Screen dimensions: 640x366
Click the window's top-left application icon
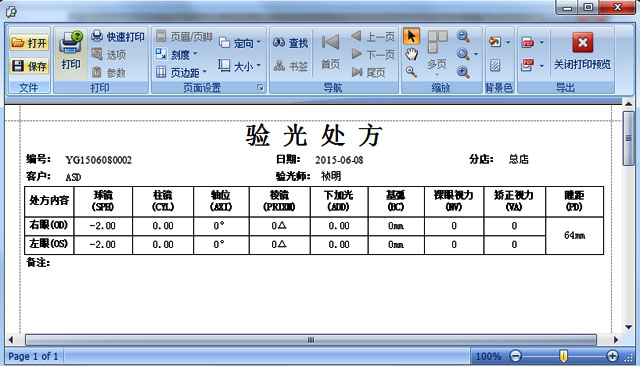tap(11, 11)
